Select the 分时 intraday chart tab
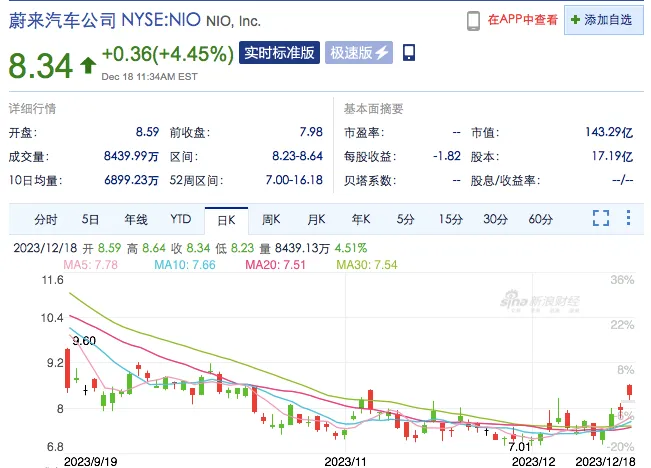Image resolution: width=651 pixels, height=468 pixels. click(46, 219)
